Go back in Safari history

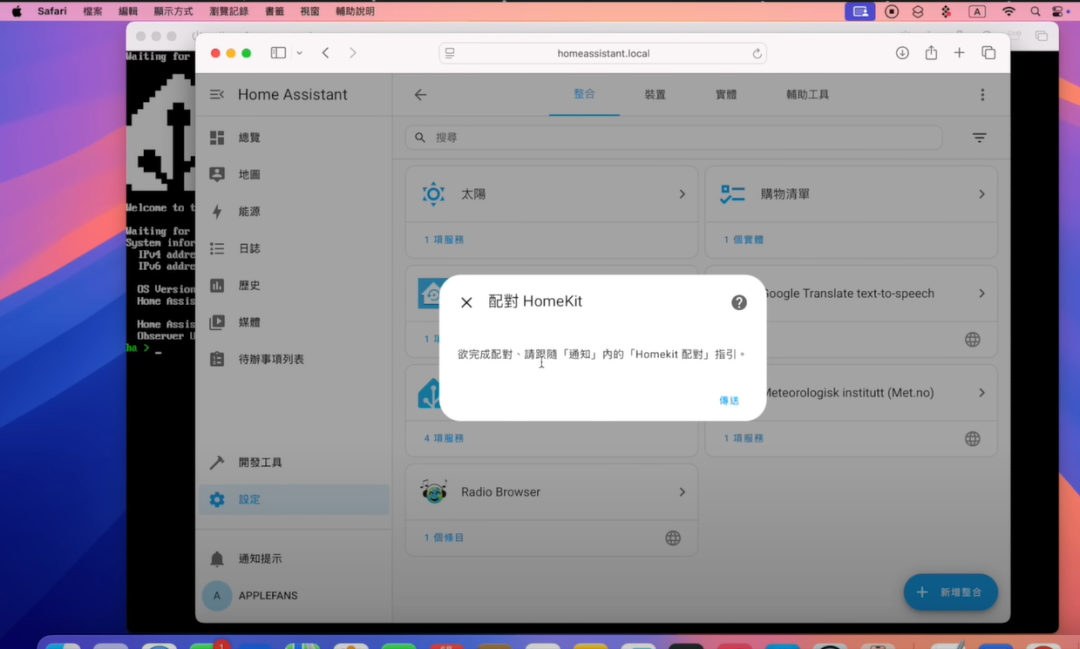point(326,53)
